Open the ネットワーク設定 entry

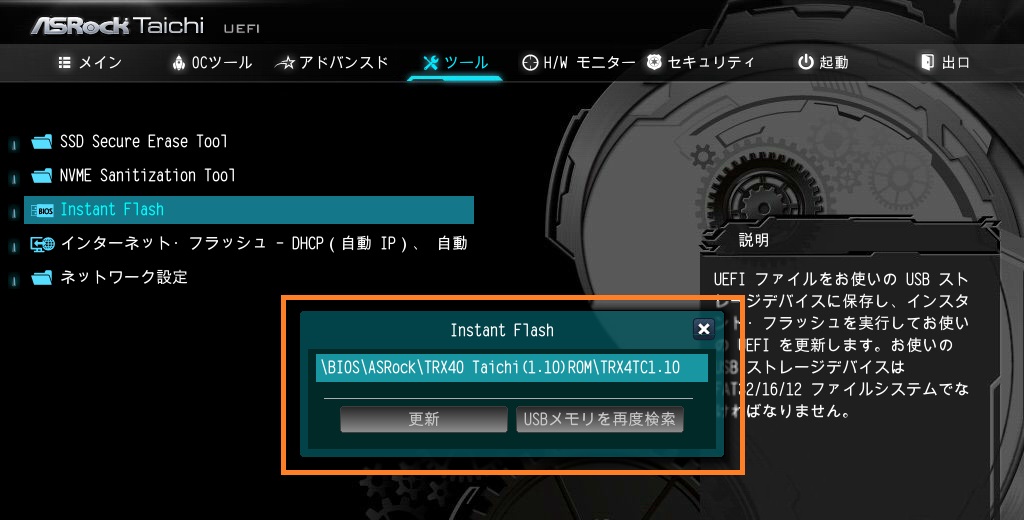tap(249, 278)
